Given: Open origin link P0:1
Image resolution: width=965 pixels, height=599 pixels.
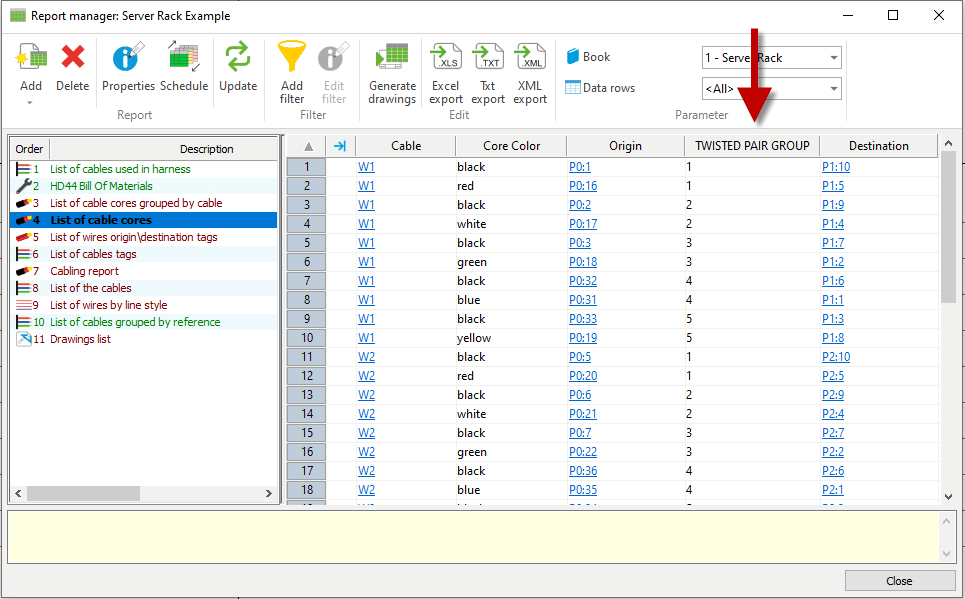Looking at the screenshot, I should [580, 167].
